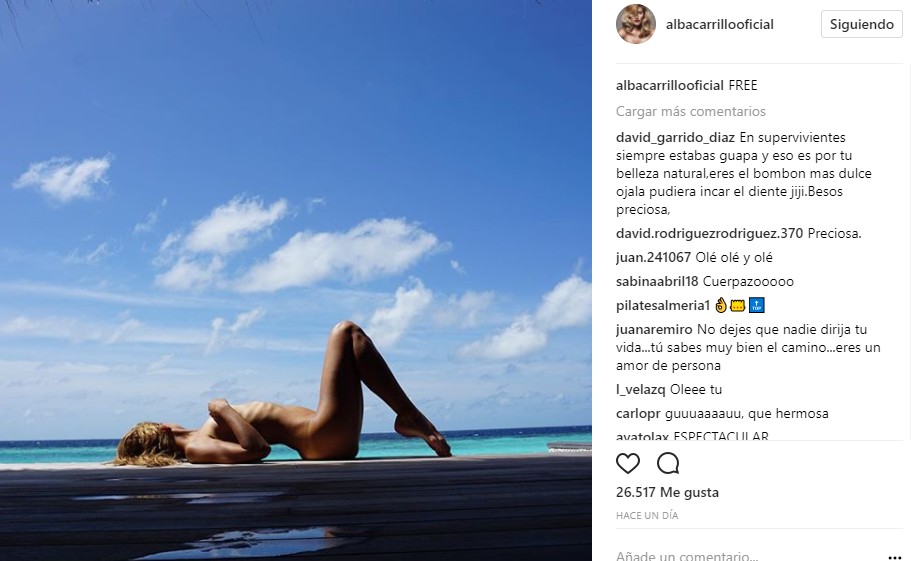Open pilatesalmeria1 profile
Viewport: 911px width, 561px height.
tap(663, 305)
